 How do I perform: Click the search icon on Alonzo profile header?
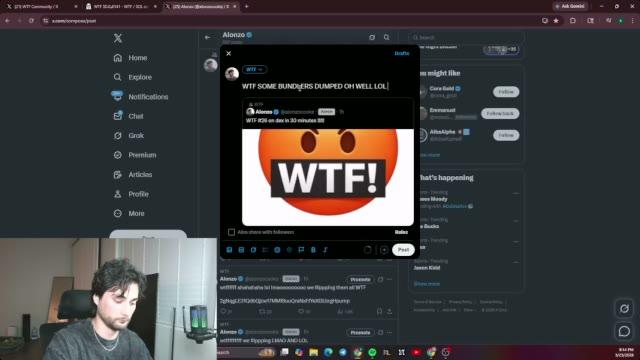[387, 38]
